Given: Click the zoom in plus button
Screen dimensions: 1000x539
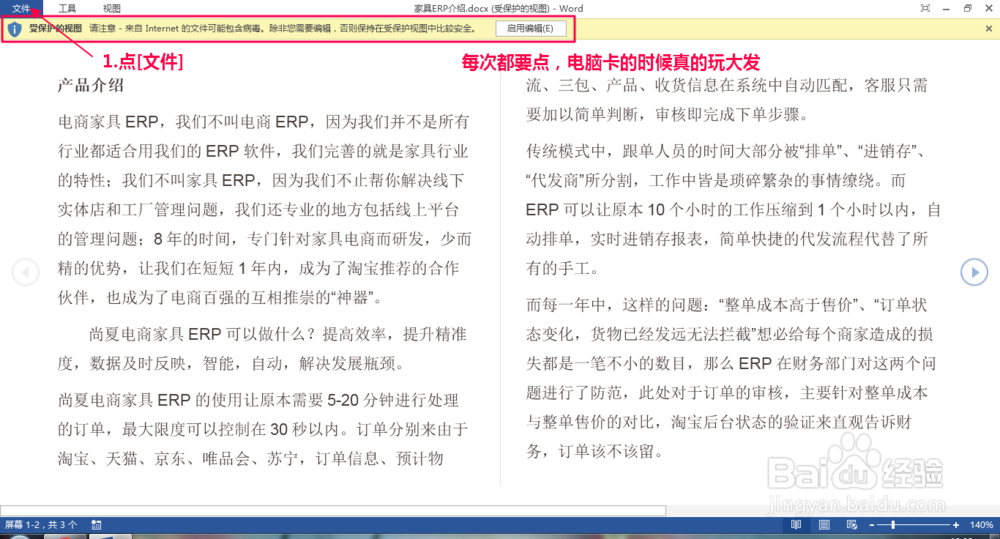Looking at the screenshot, I should 955,525.
